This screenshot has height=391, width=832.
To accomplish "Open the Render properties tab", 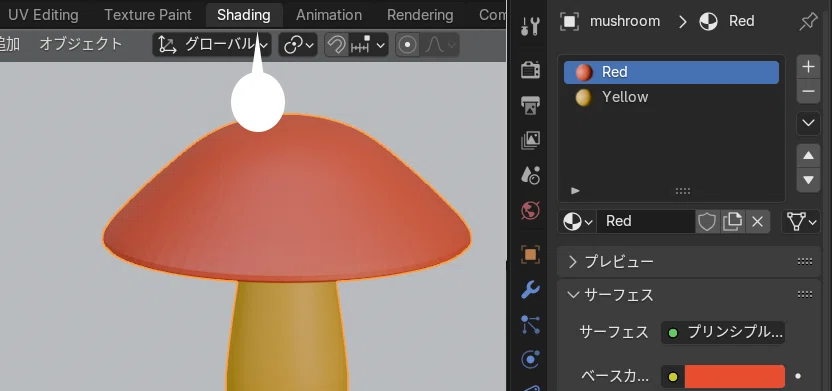I will (x=530, y=70).
